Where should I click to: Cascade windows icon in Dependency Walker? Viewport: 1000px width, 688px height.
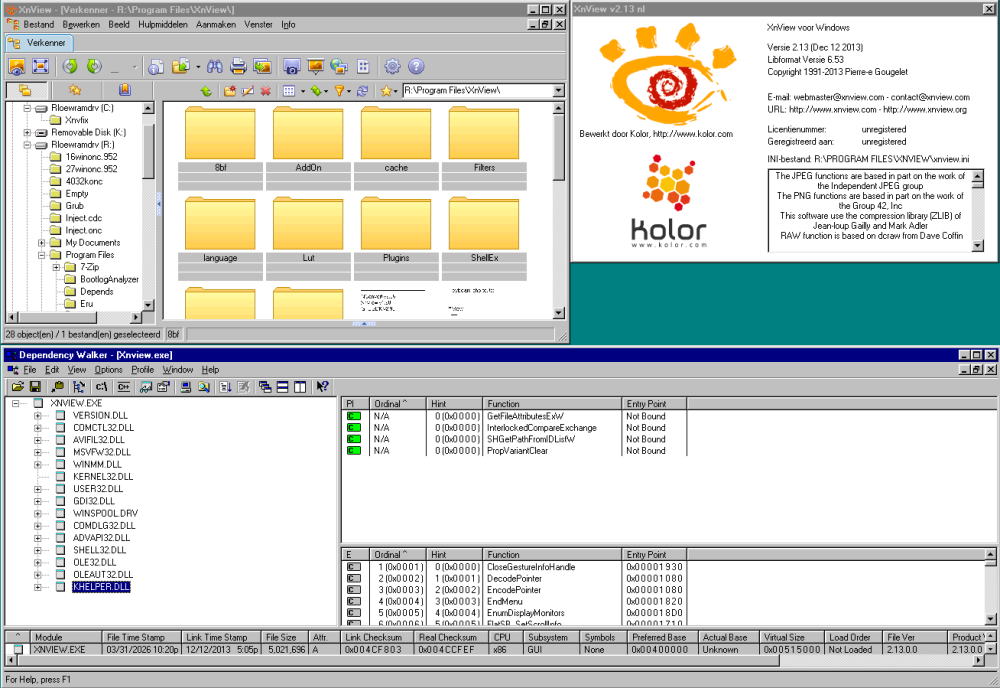click(x=265, y=386)
